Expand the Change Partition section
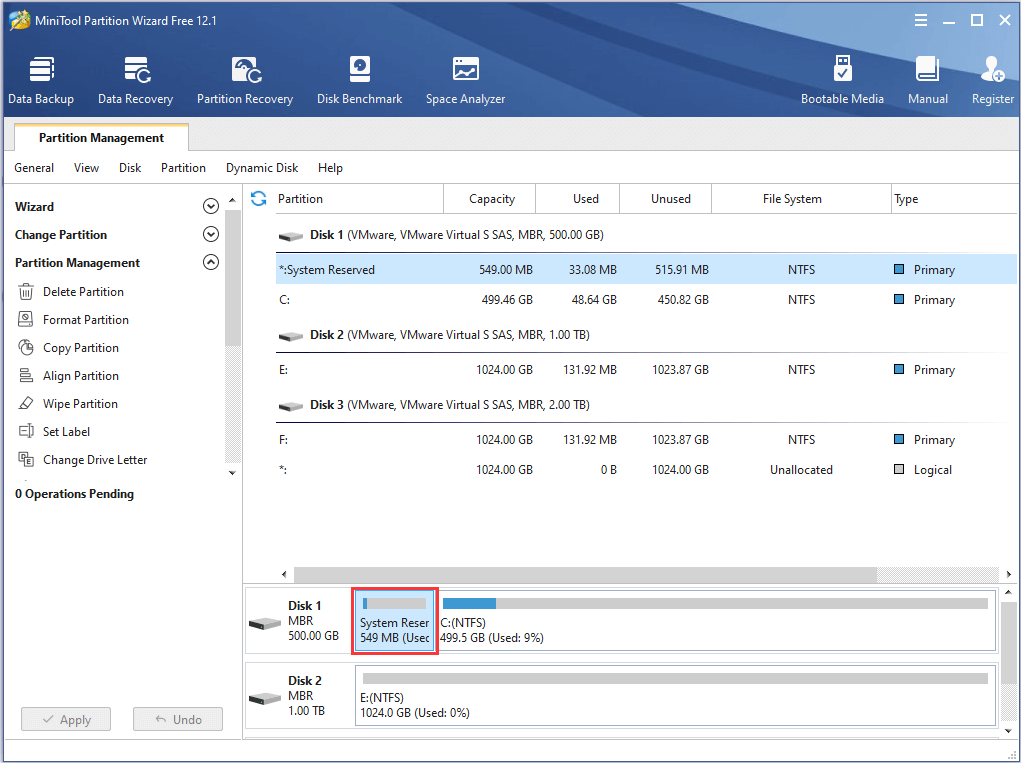 point(210,235)
